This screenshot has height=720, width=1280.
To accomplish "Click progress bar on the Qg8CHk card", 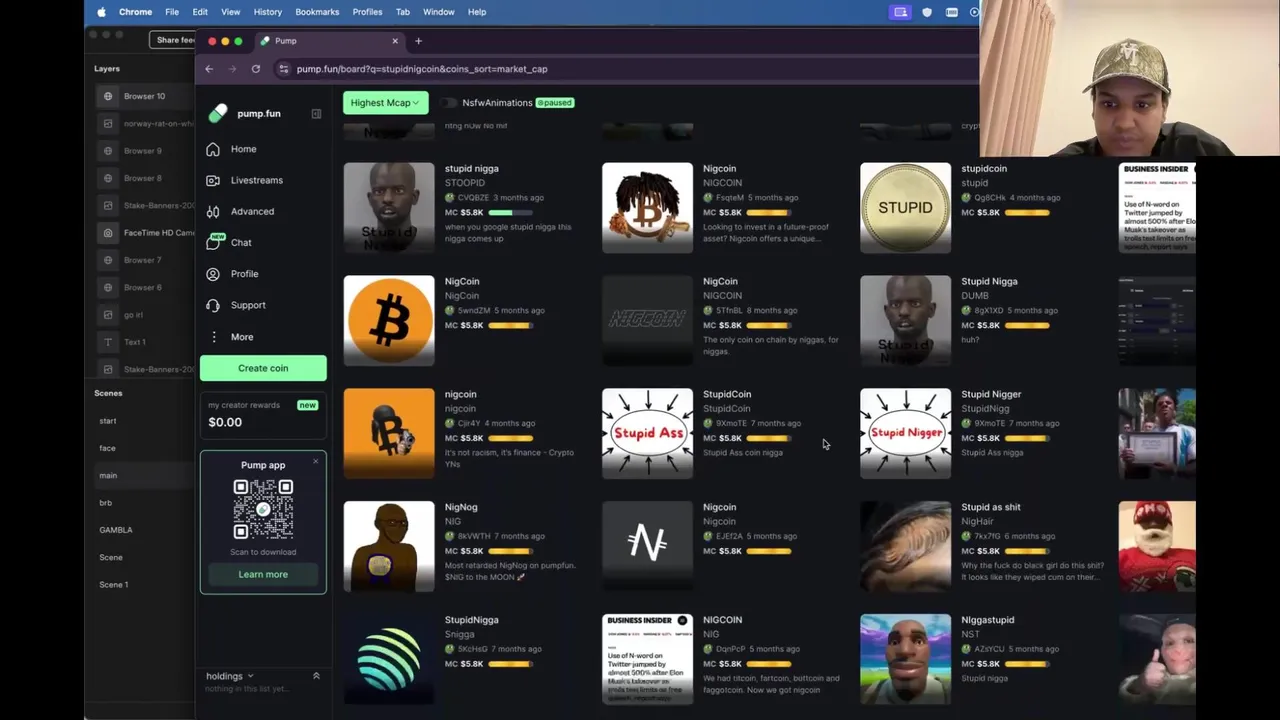I will point(1027,213).
